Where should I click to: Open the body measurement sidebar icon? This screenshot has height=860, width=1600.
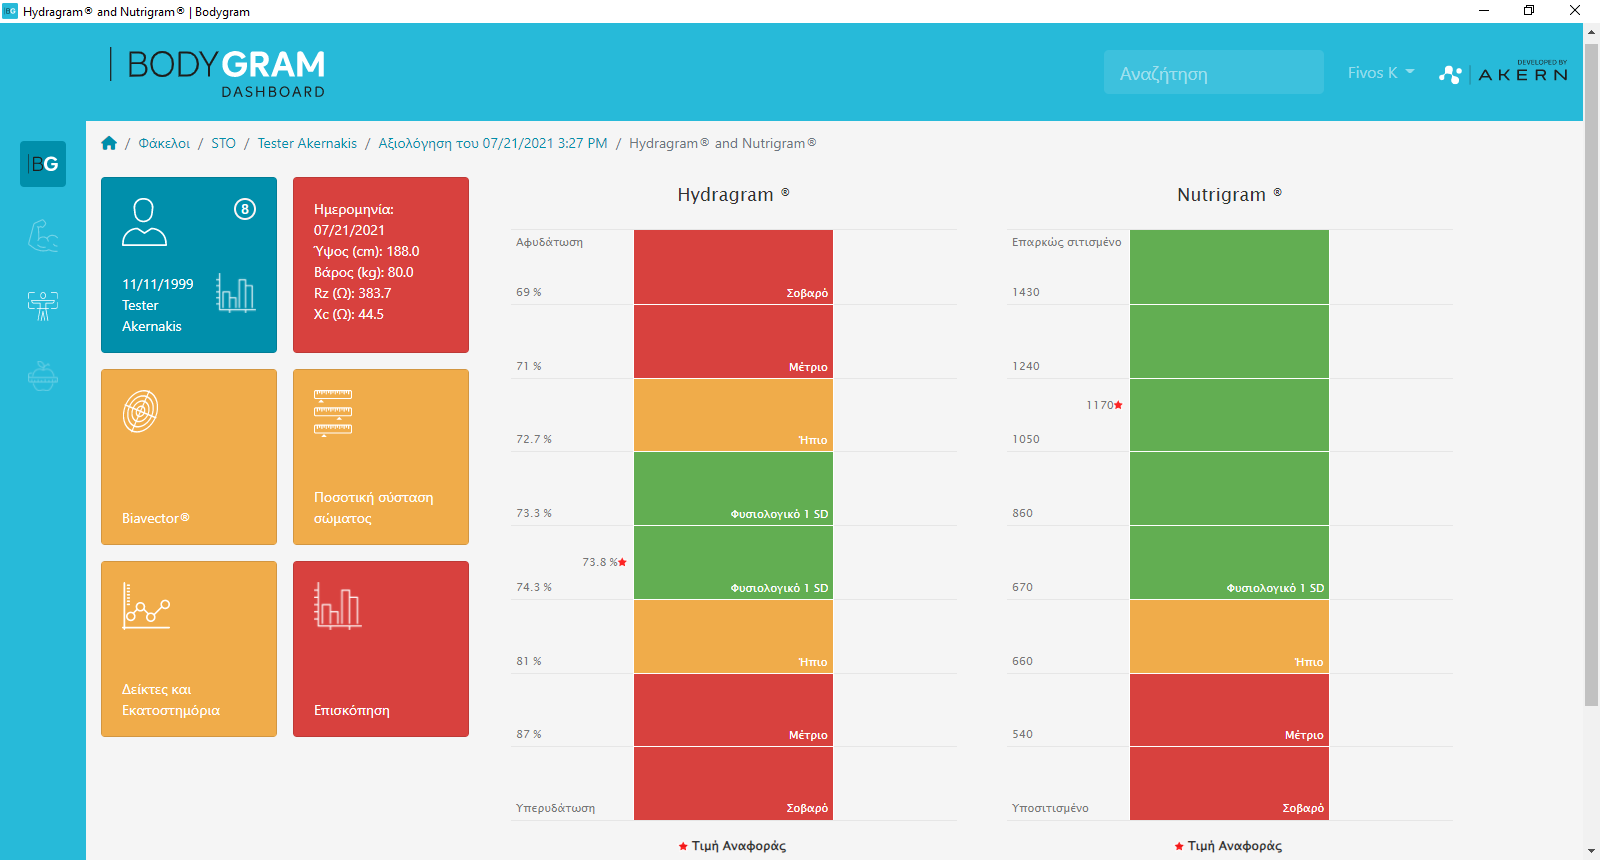point(43,305)
